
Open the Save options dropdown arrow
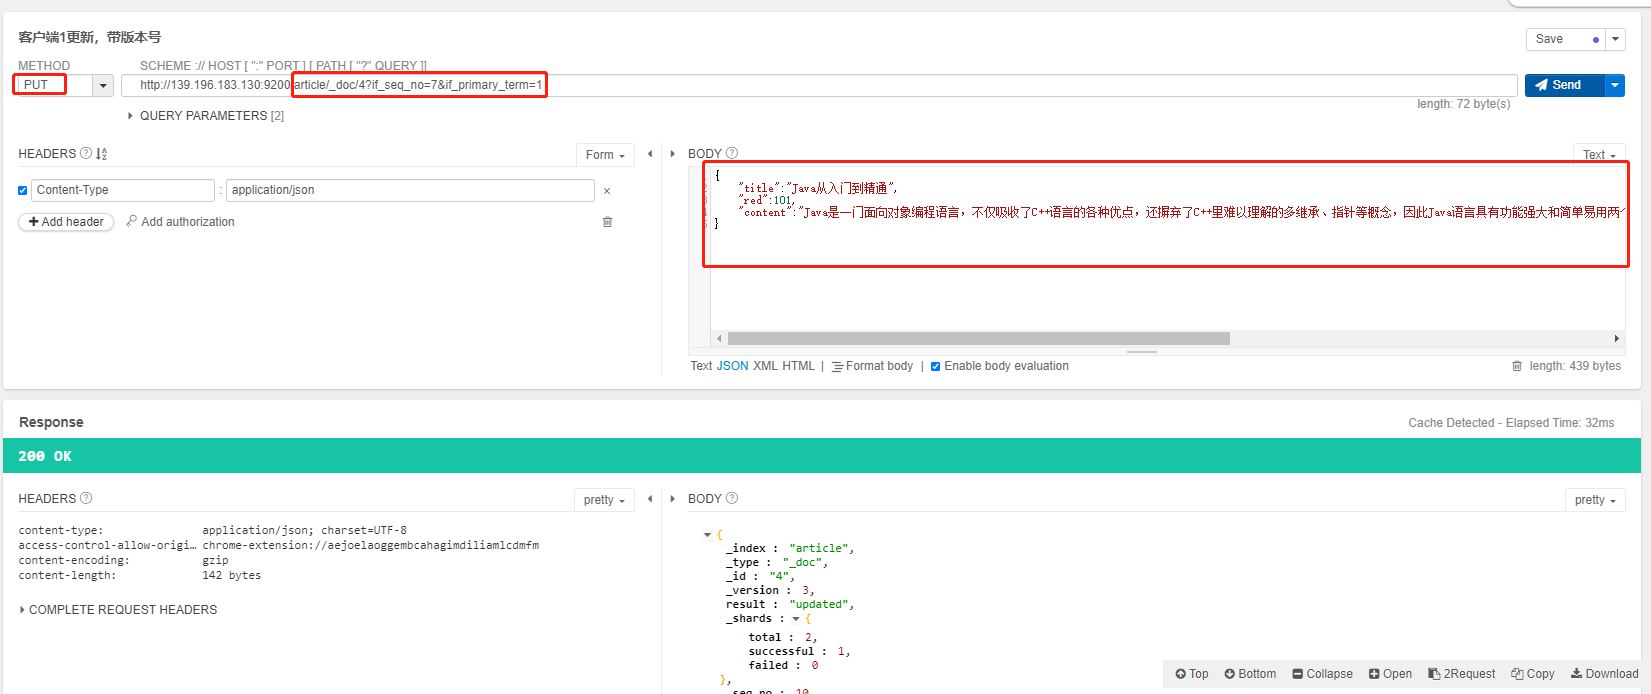tap(1616, 39)
